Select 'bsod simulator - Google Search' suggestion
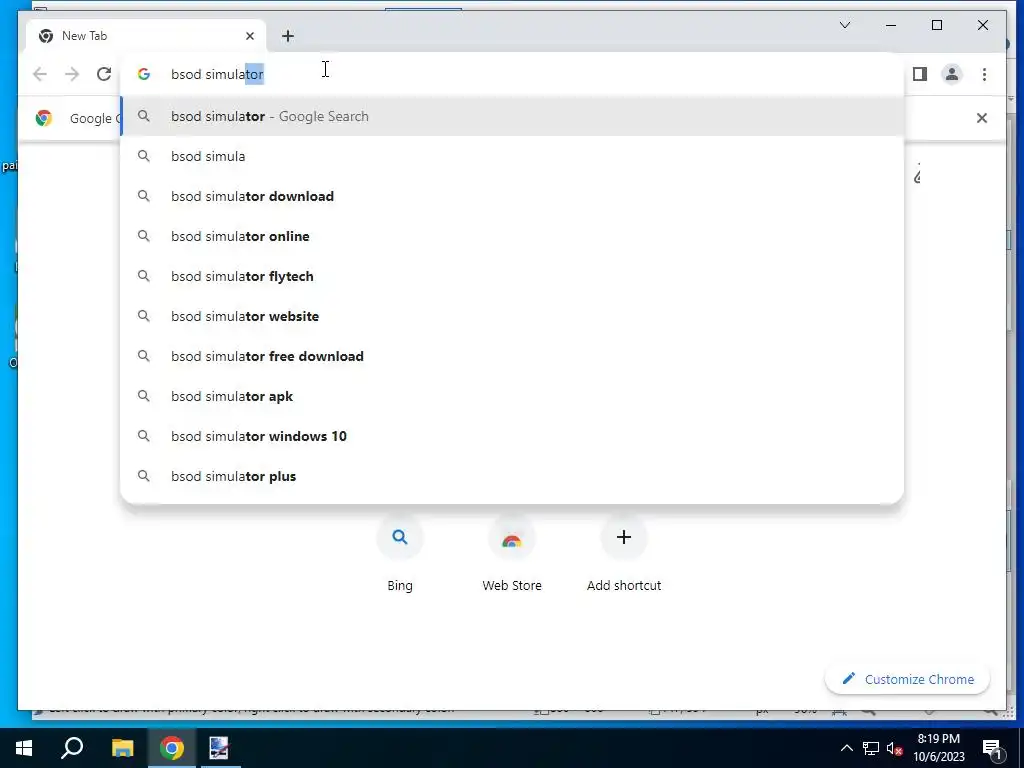Image resolution: width=1024 pixels, height=768 pixels. tap(512, 116)
